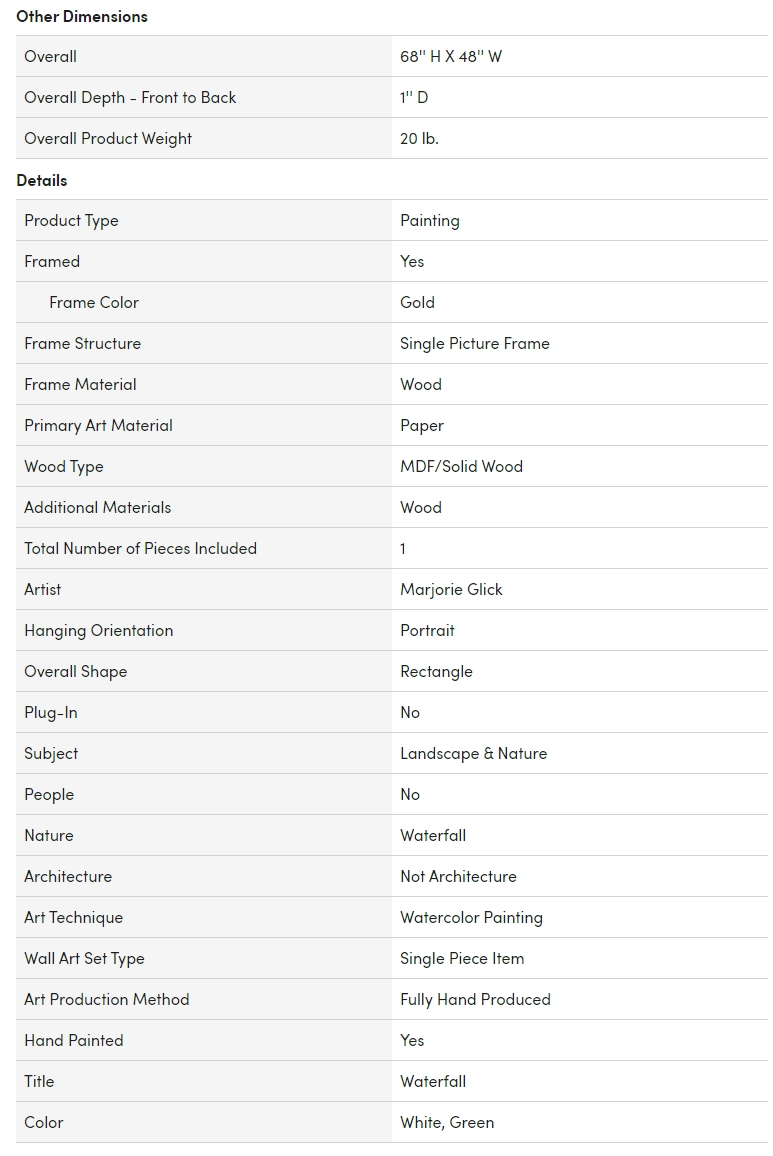
Task: Click the Watercolor Painting technique value
Action: point(471,918)
